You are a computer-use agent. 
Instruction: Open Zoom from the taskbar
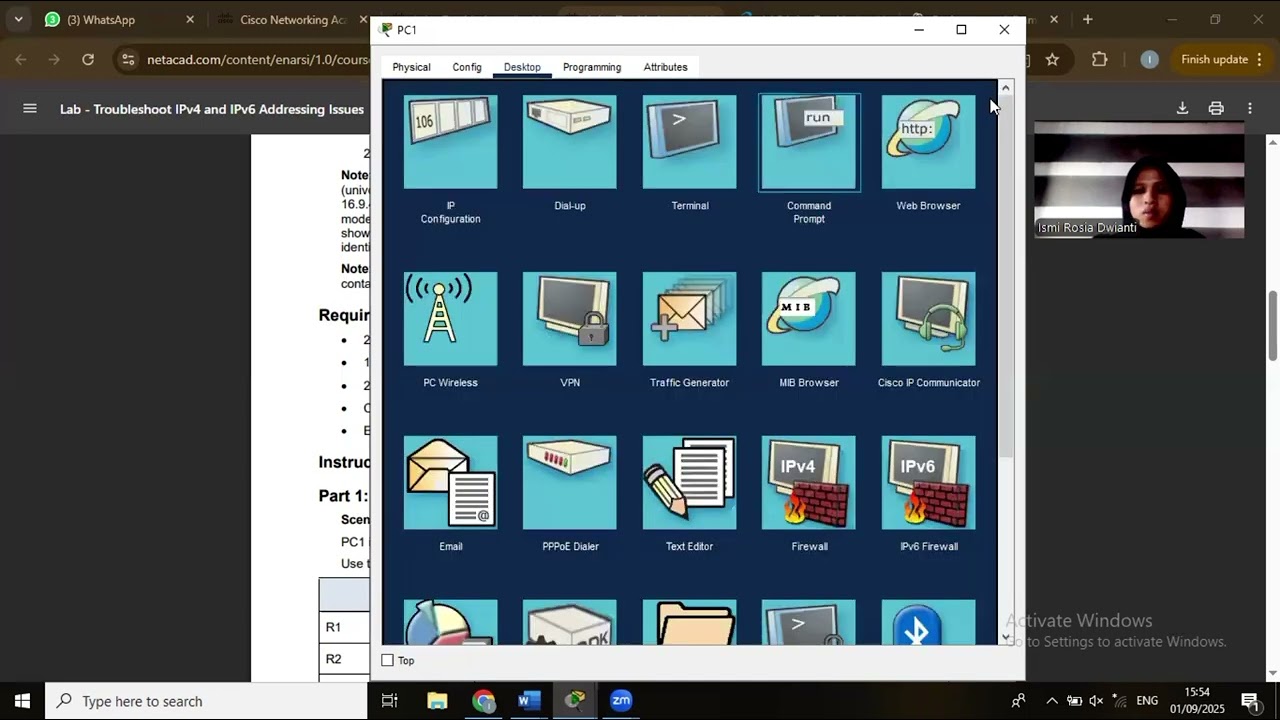(621, 700)
